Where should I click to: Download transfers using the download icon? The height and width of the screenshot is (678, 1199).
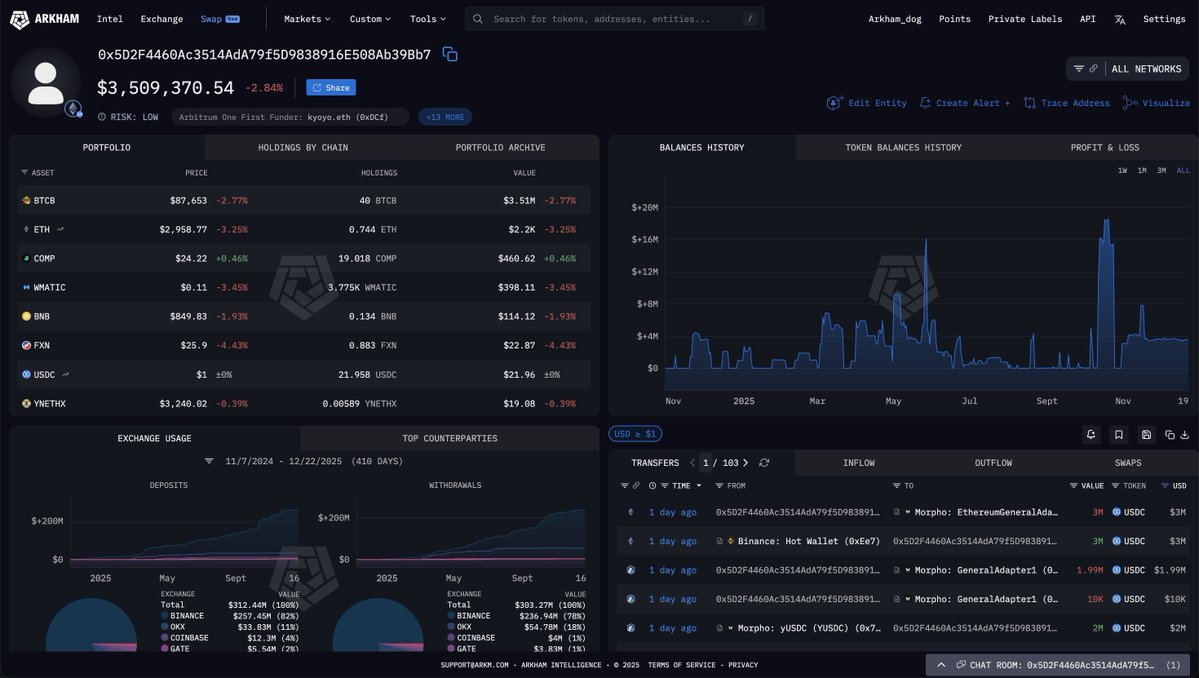(x=1185, y=434)
